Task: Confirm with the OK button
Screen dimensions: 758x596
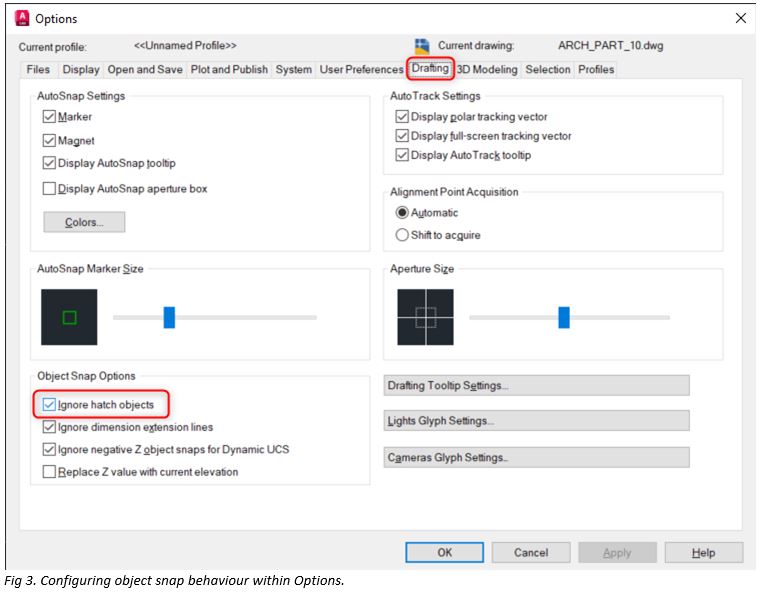Action: pos(444,552)
